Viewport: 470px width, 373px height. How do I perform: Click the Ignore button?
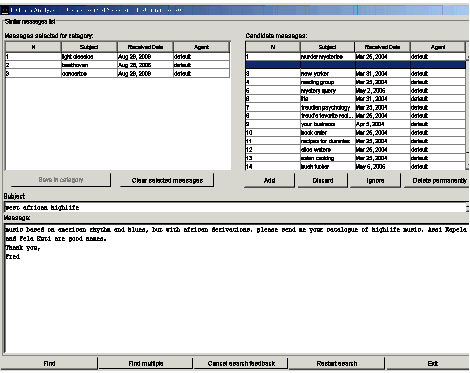click(375, 180)
